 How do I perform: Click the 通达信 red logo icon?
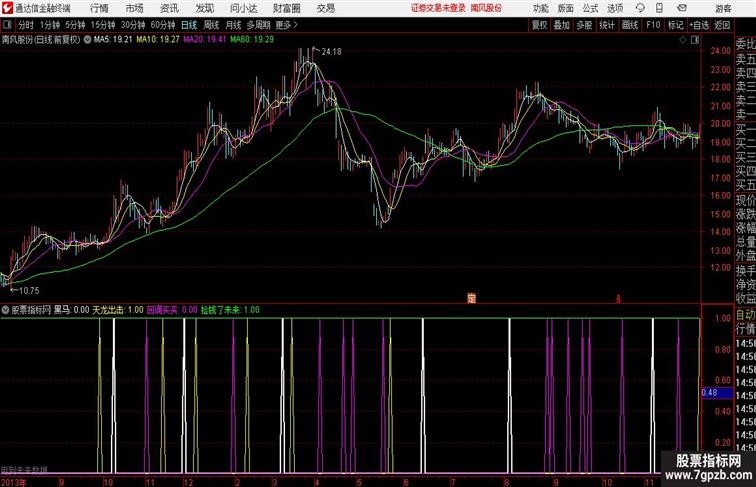pos(7,8)
